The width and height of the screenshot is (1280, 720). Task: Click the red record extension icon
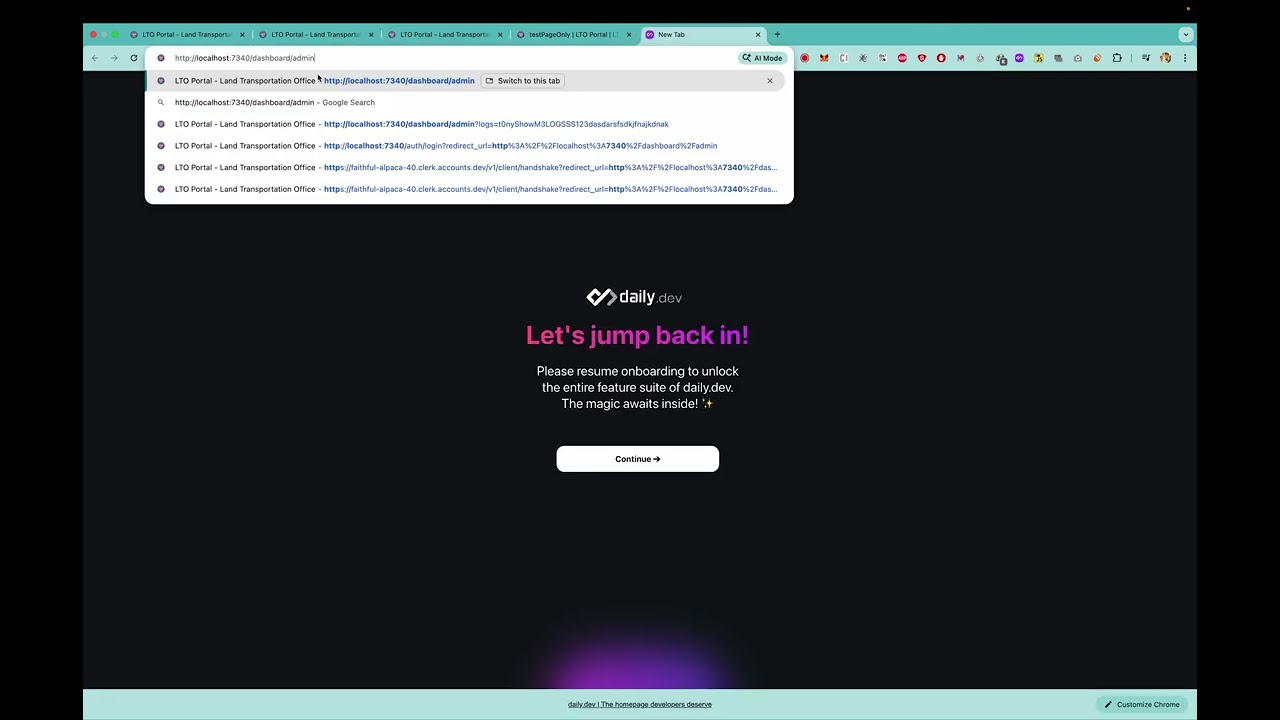(x=805, y=58)
